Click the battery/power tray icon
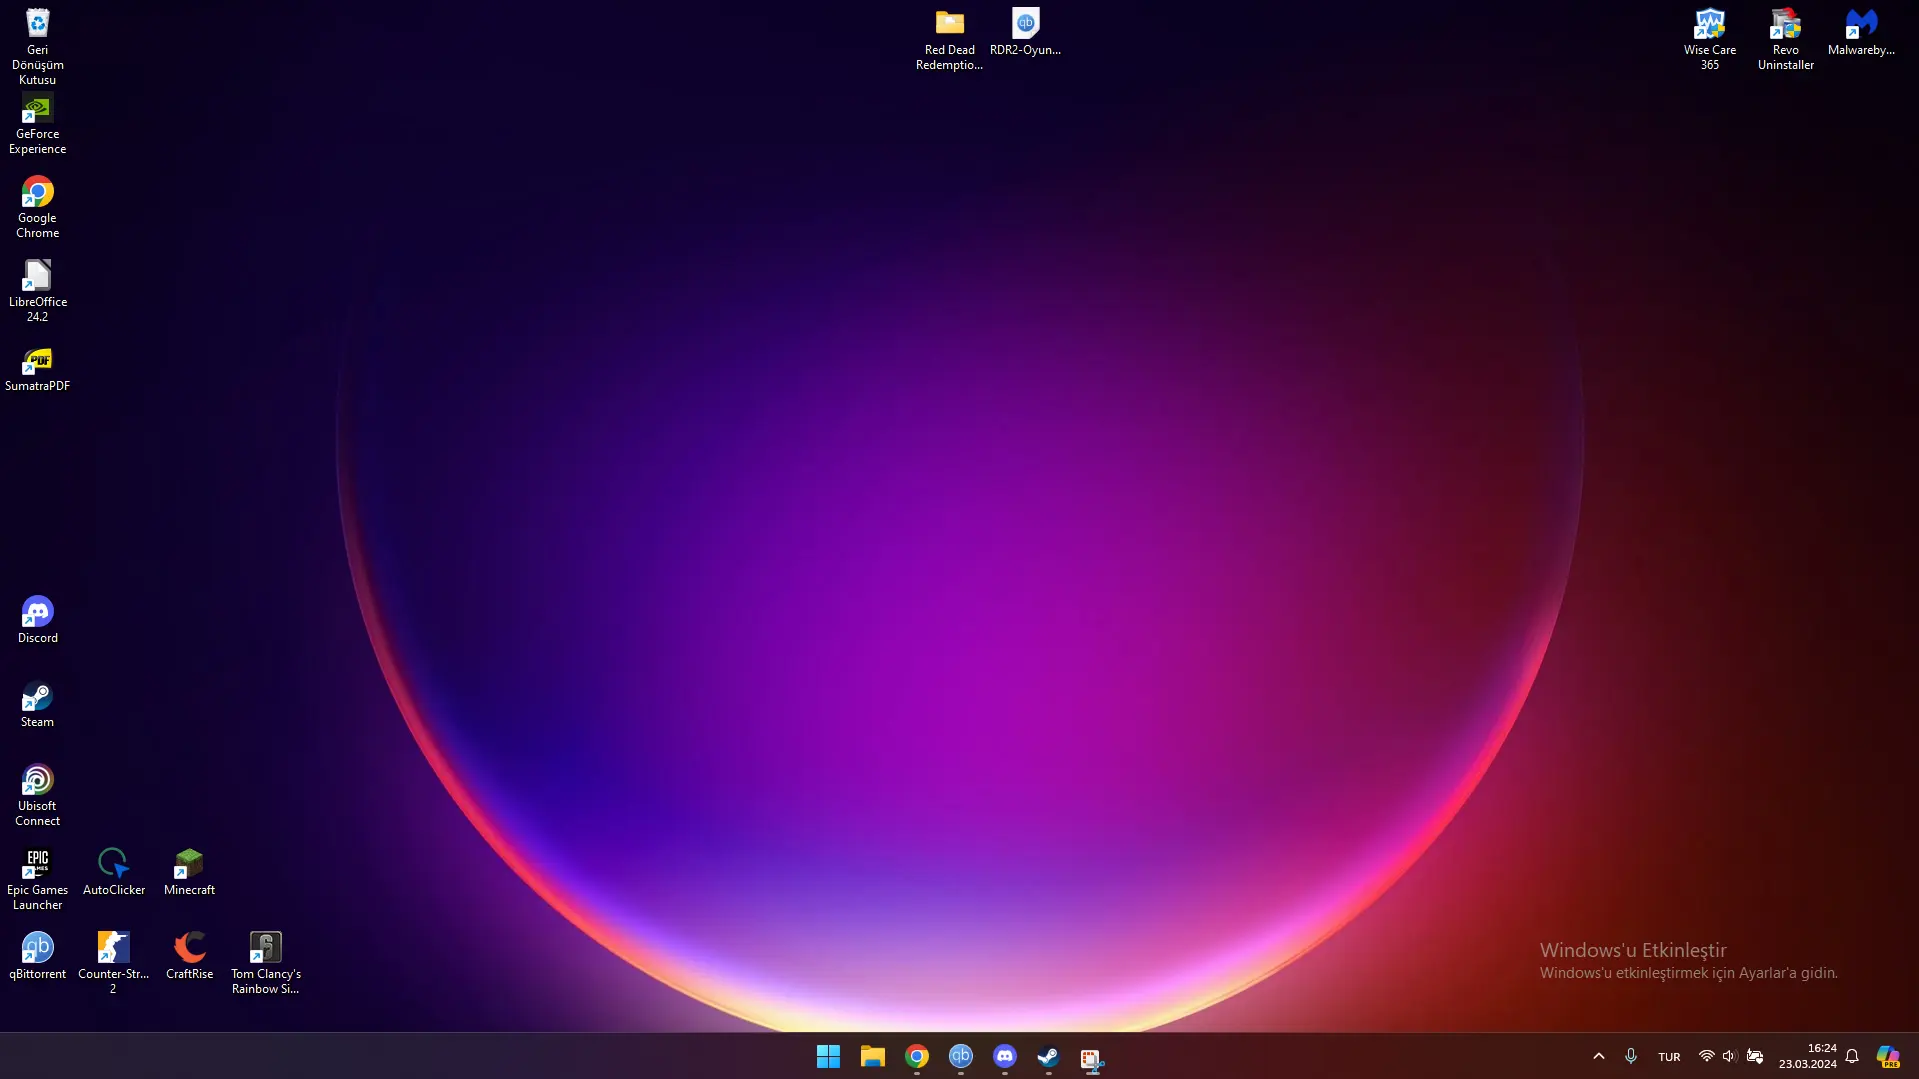 (x=1754, y=1056)
